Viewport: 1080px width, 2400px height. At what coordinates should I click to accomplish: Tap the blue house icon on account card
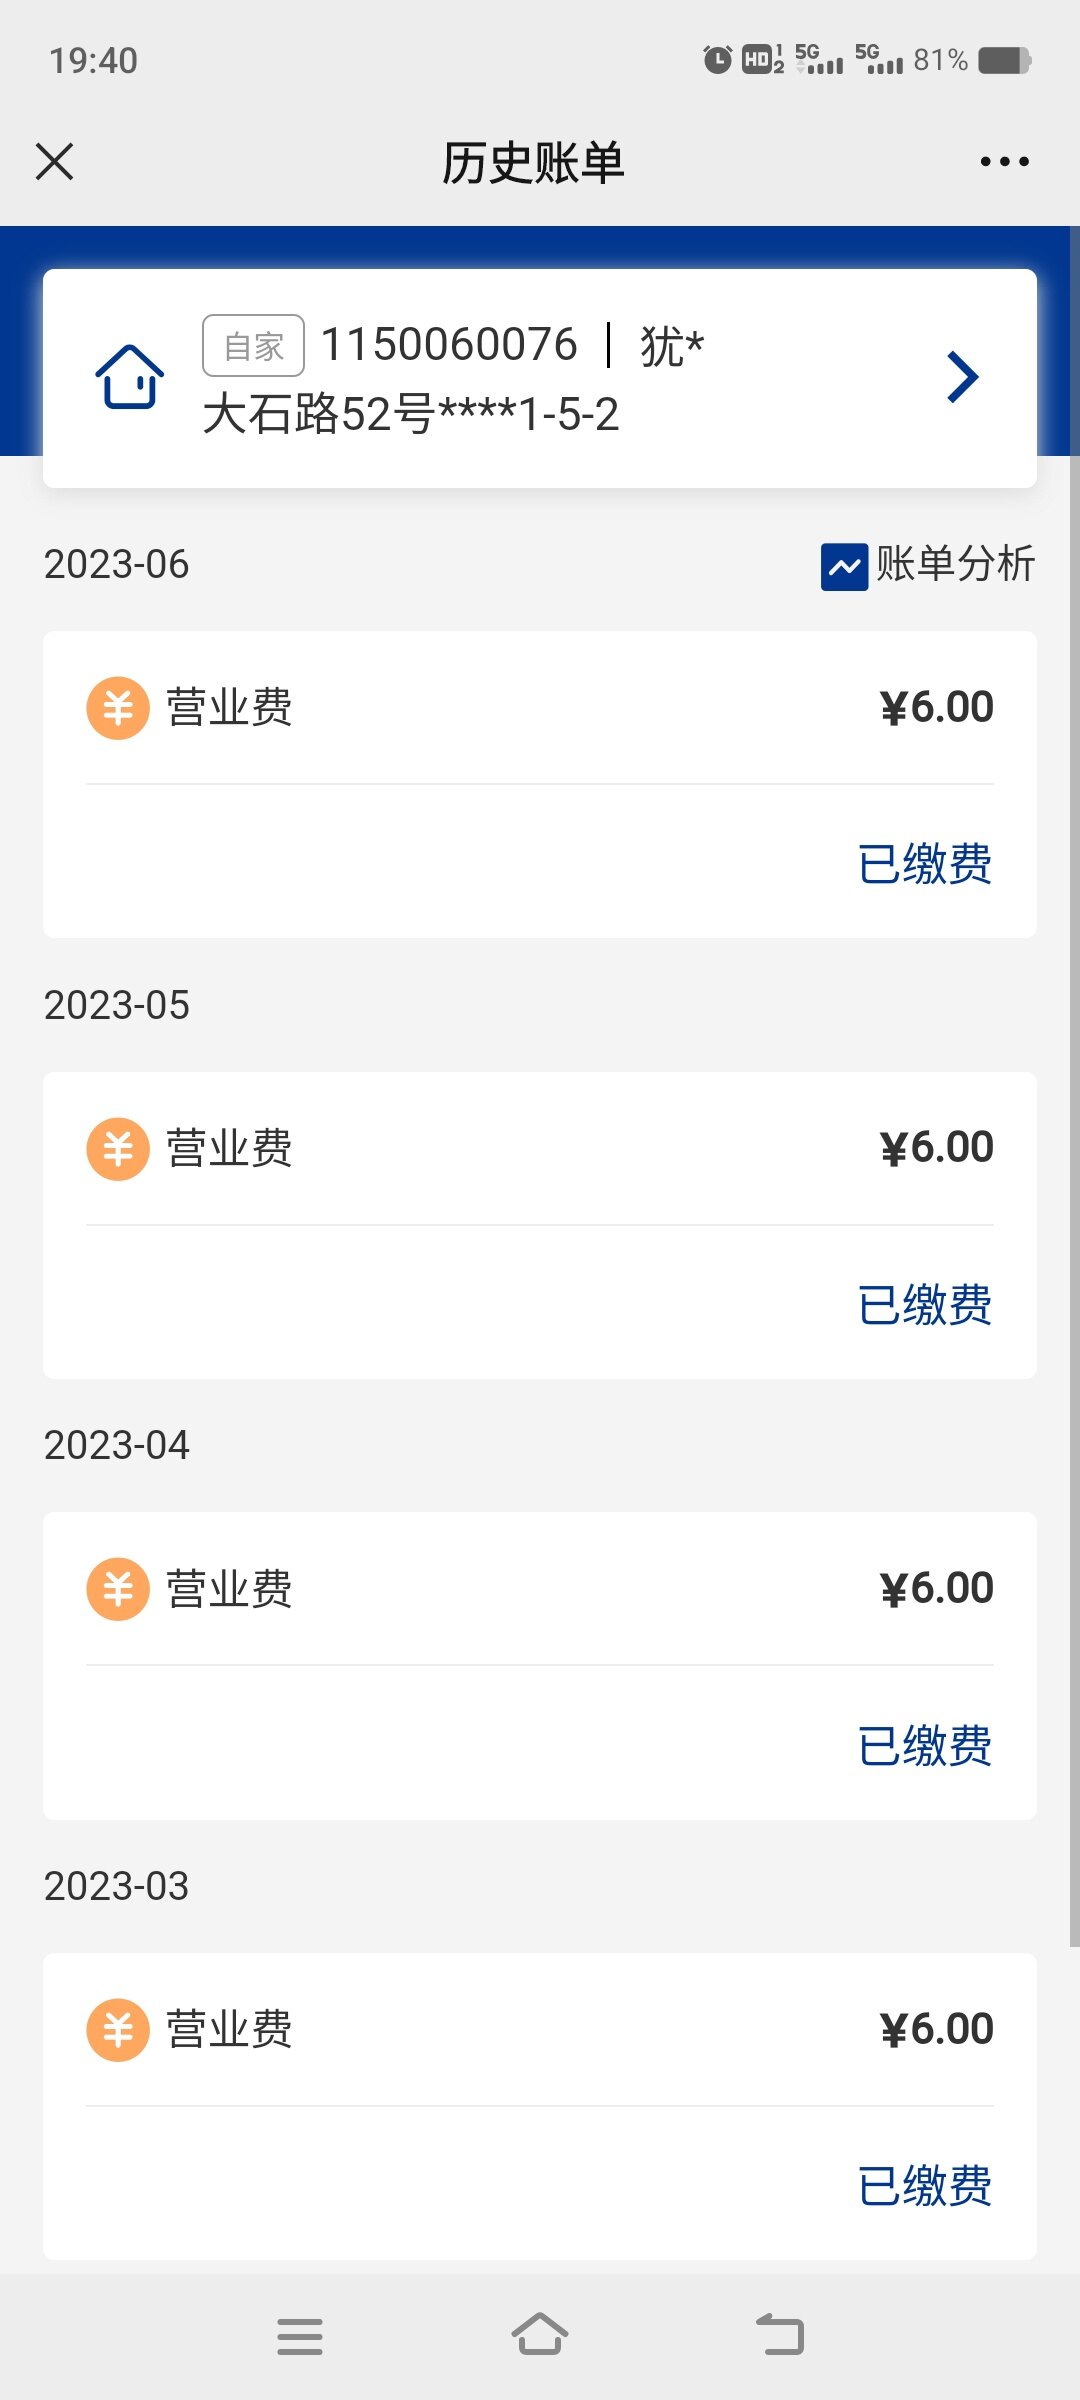click(130, 377)
